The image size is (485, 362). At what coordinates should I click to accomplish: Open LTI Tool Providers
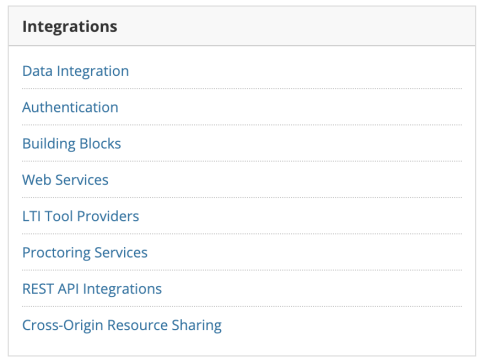pyautogui.click(x=80, y=216)
